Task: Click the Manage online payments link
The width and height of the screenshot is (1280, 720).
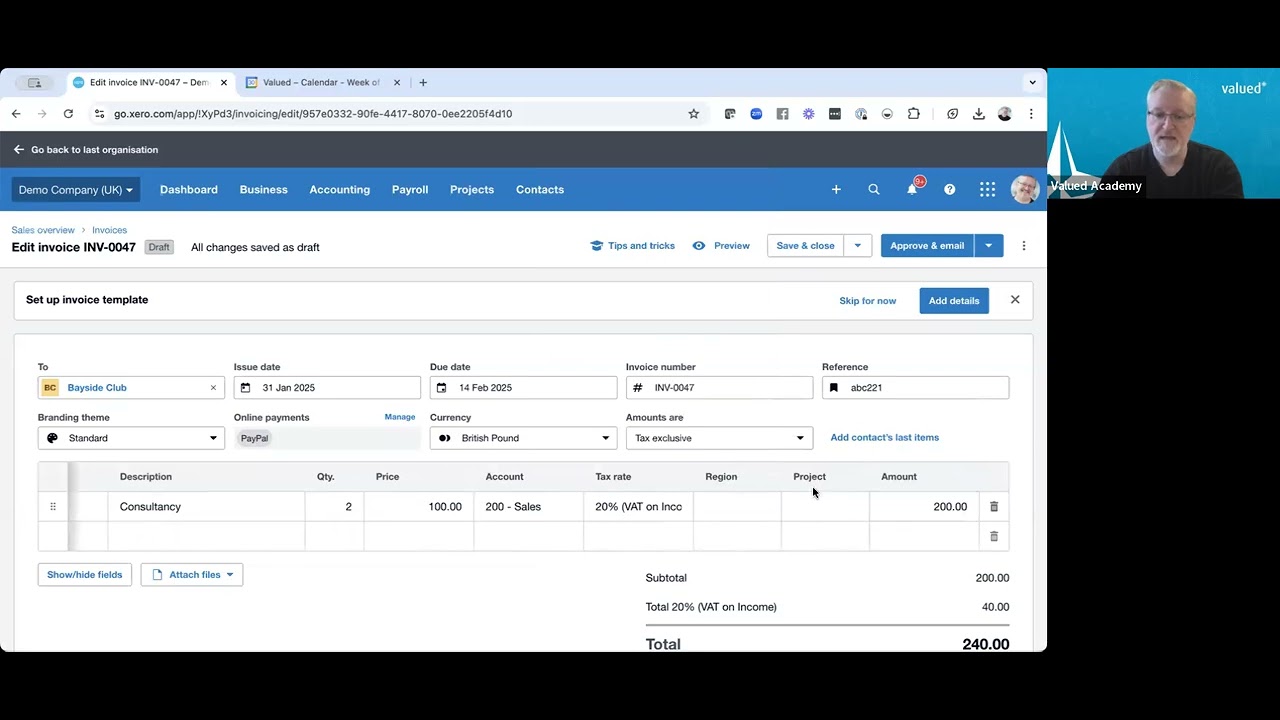Action: (x=400, y=417)
